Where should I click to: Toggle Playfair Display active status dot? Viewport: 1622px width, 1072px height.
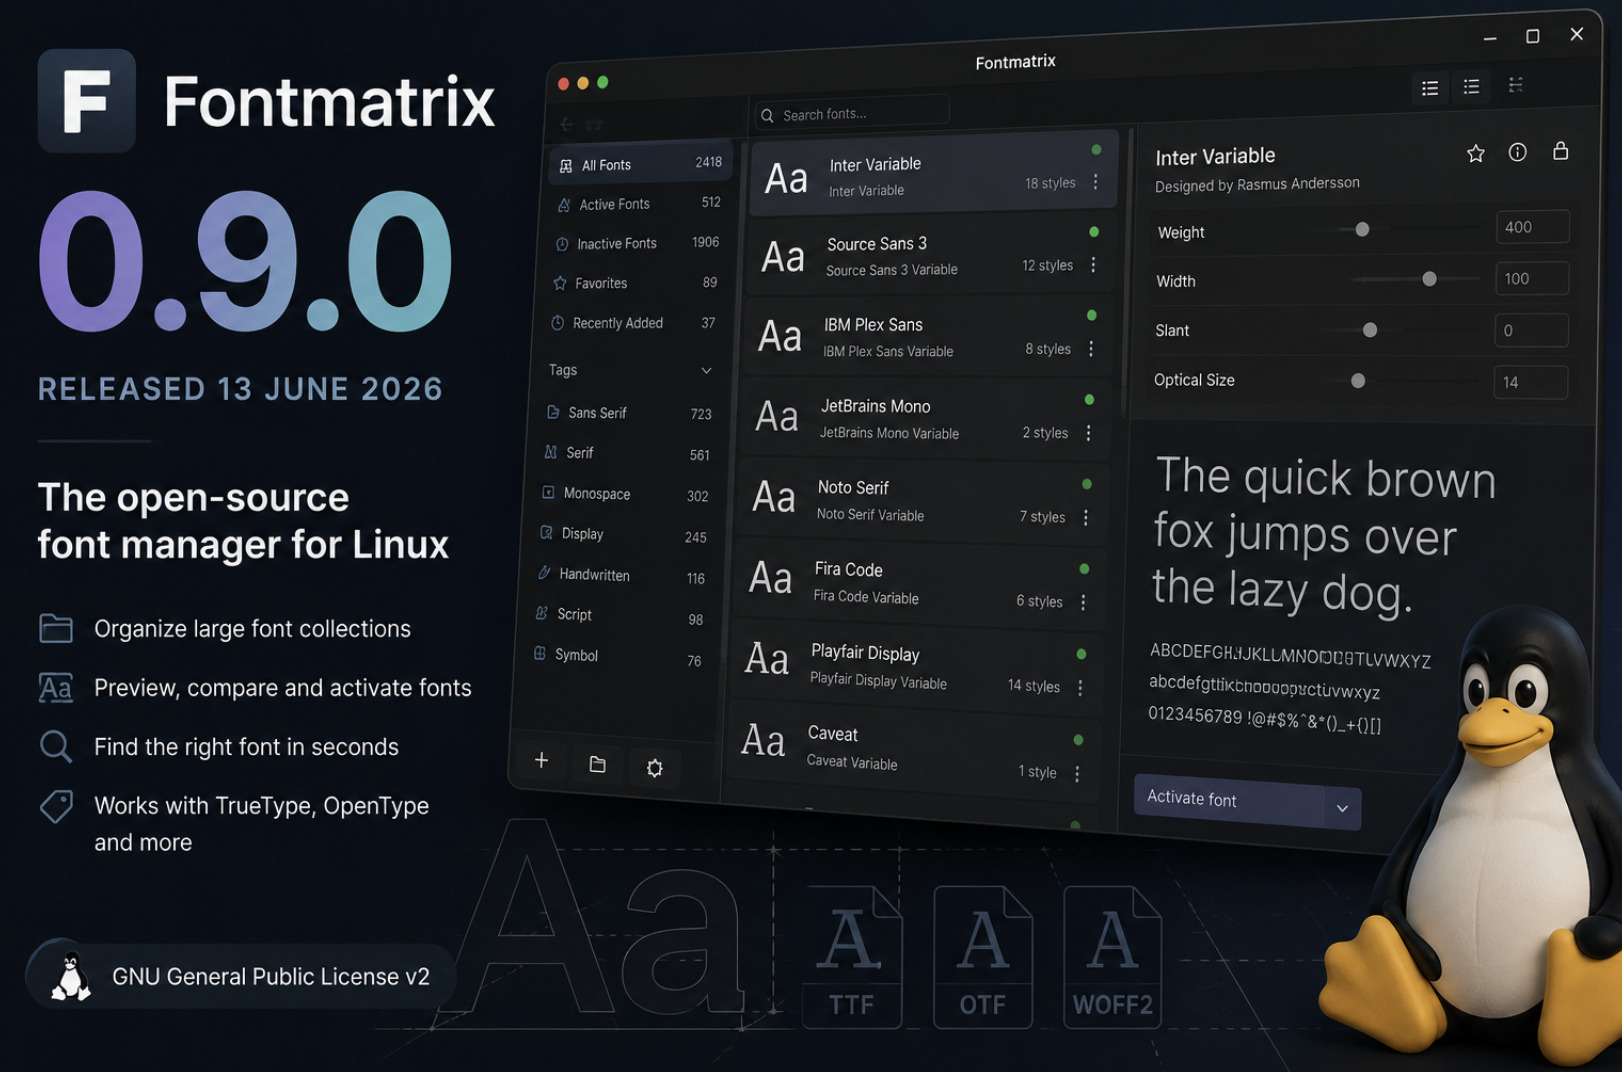1081,654
